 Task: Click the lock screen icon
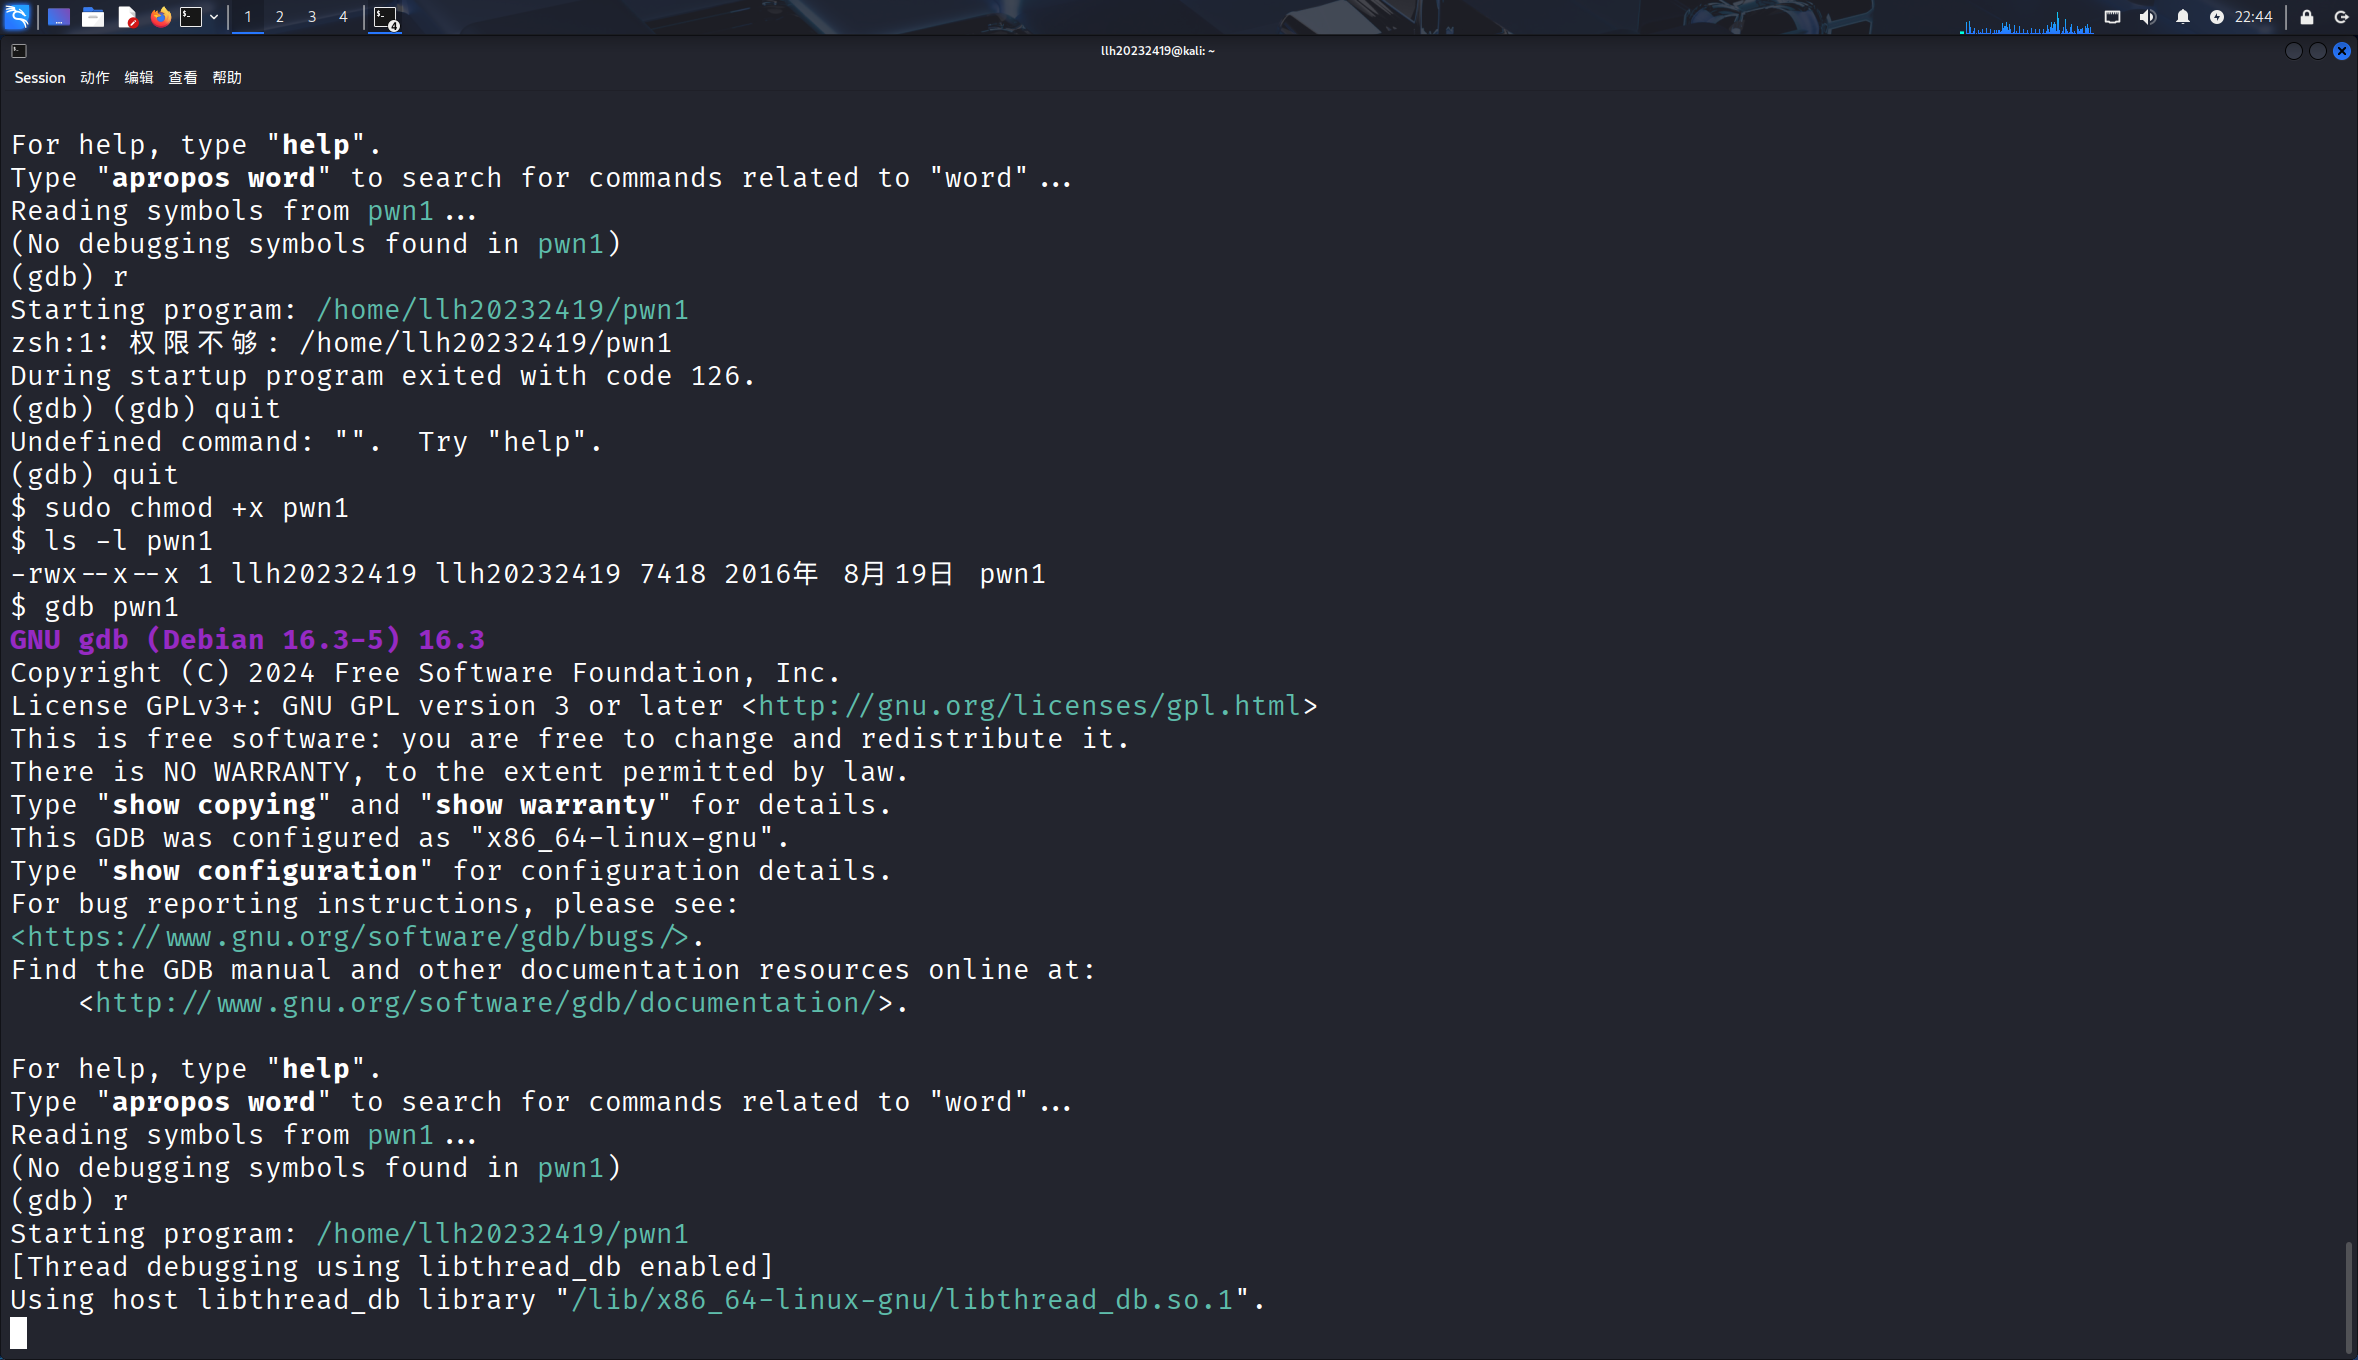2307,17
